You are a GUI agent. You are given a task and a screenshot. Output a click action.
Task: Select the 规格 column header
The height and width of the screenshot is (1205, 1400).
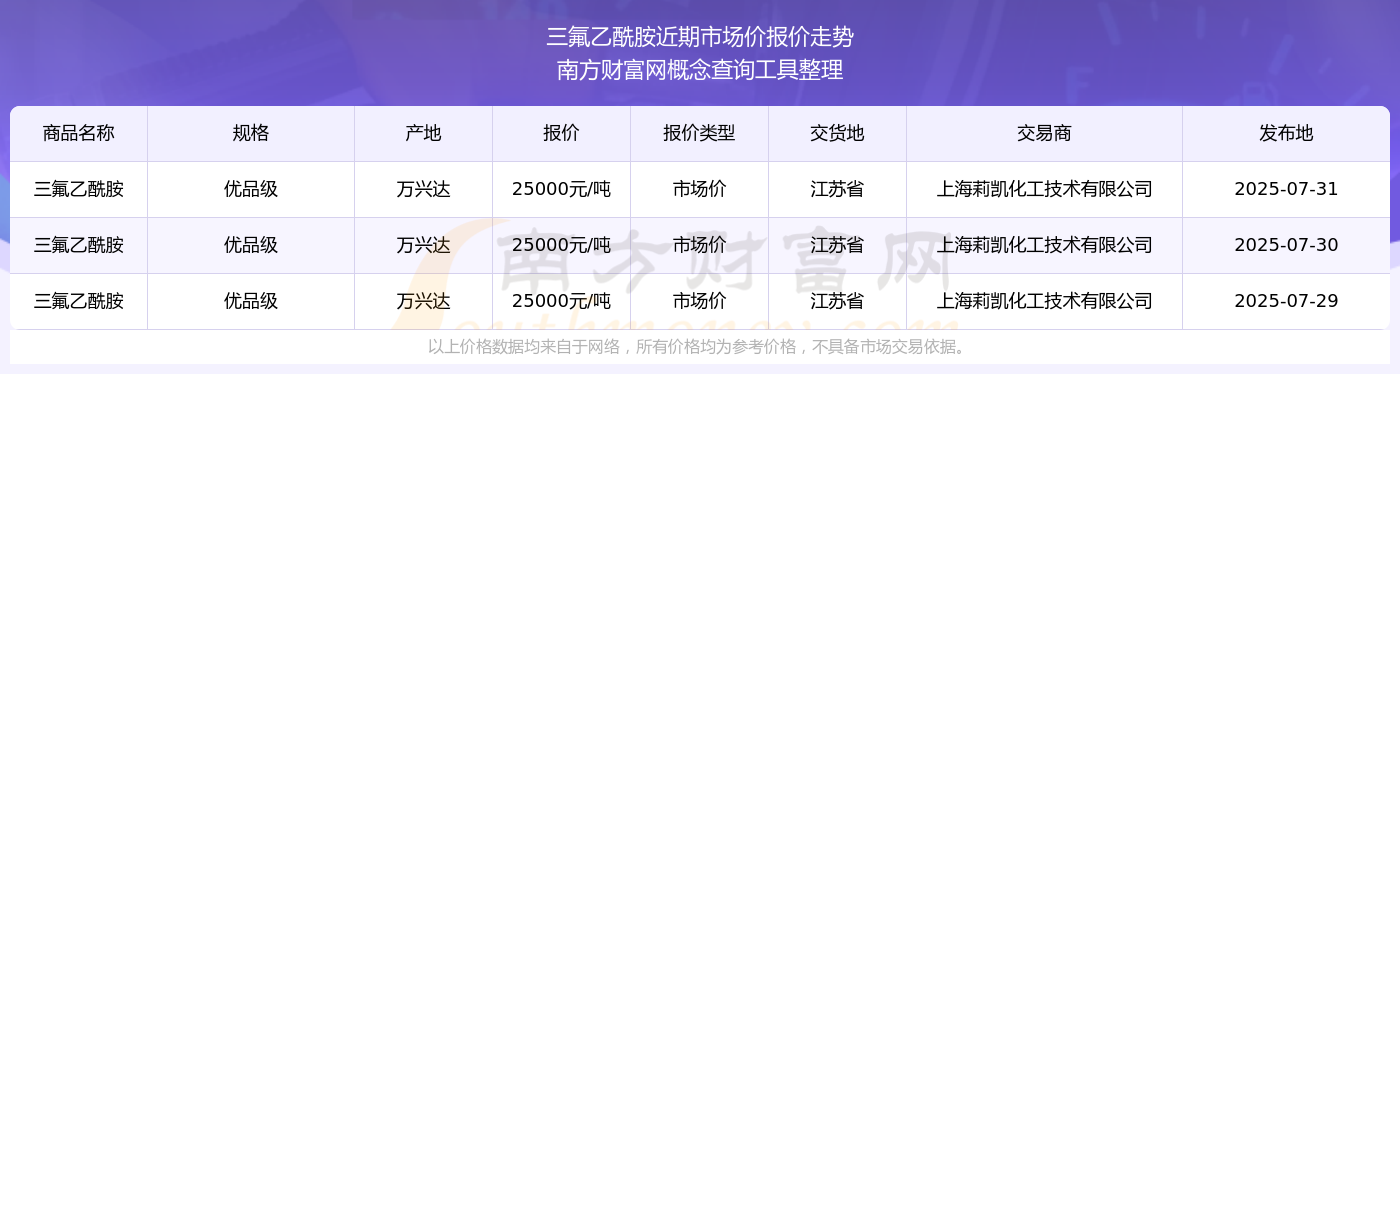251,133
